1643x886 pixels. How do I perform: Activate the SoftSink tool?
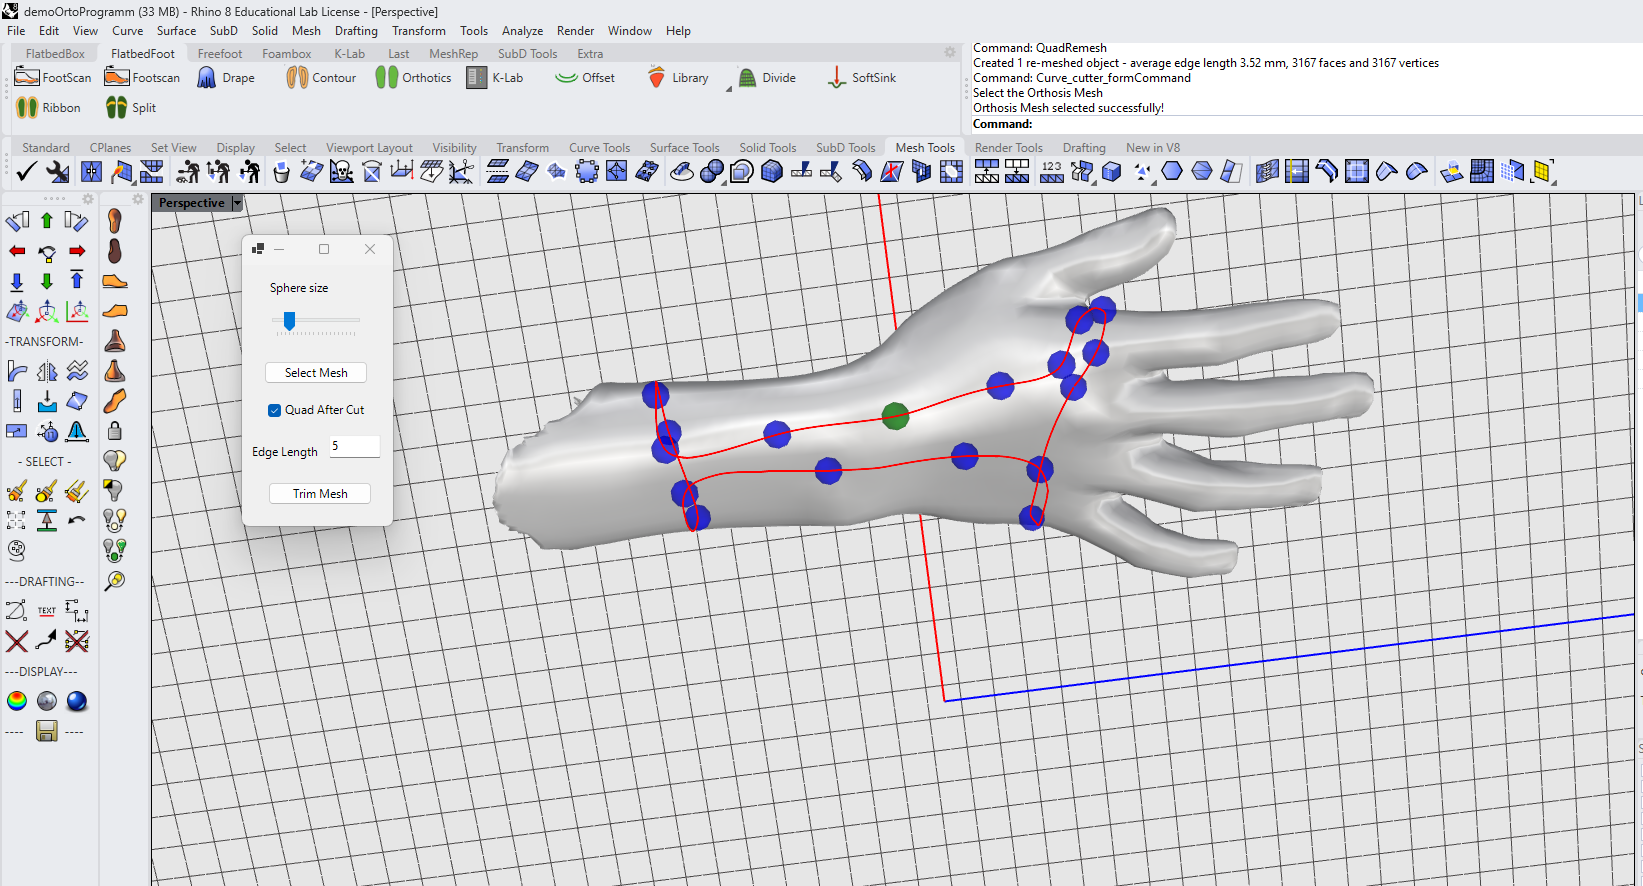coord(862,77)
